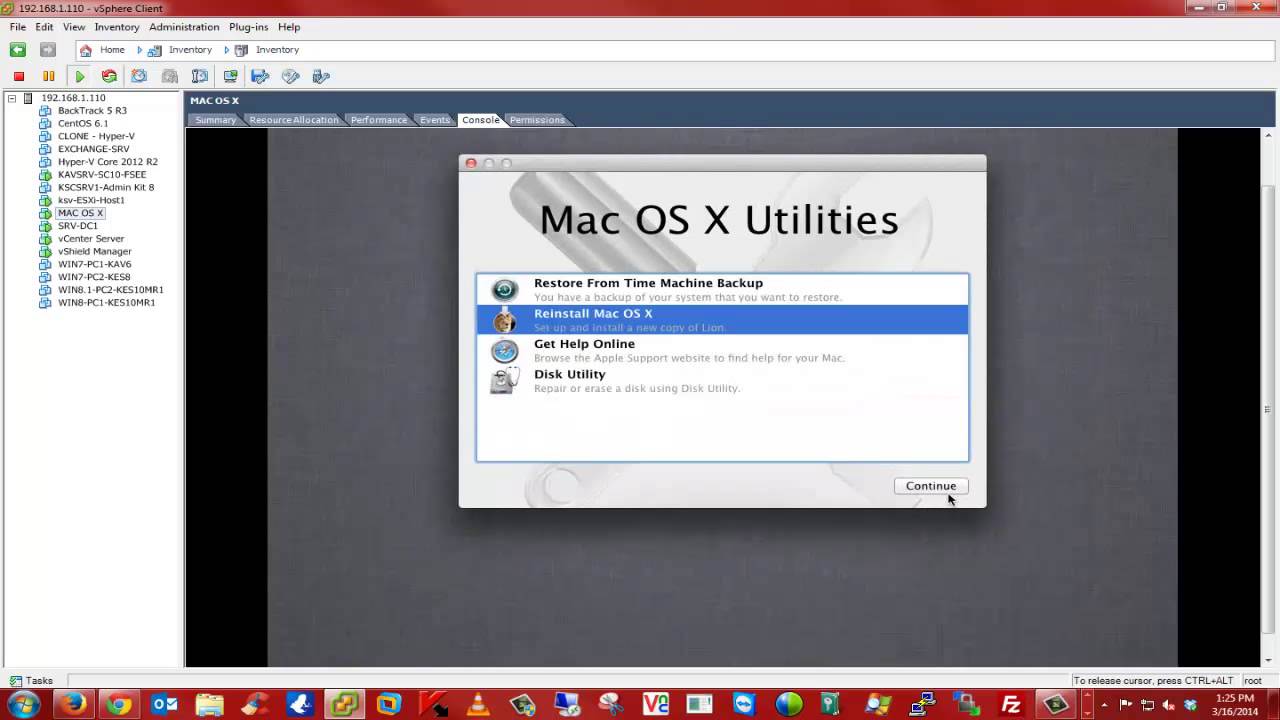Open the Tasks panel in the status bar
The image size is (1280, 720).
pos(31,681)
